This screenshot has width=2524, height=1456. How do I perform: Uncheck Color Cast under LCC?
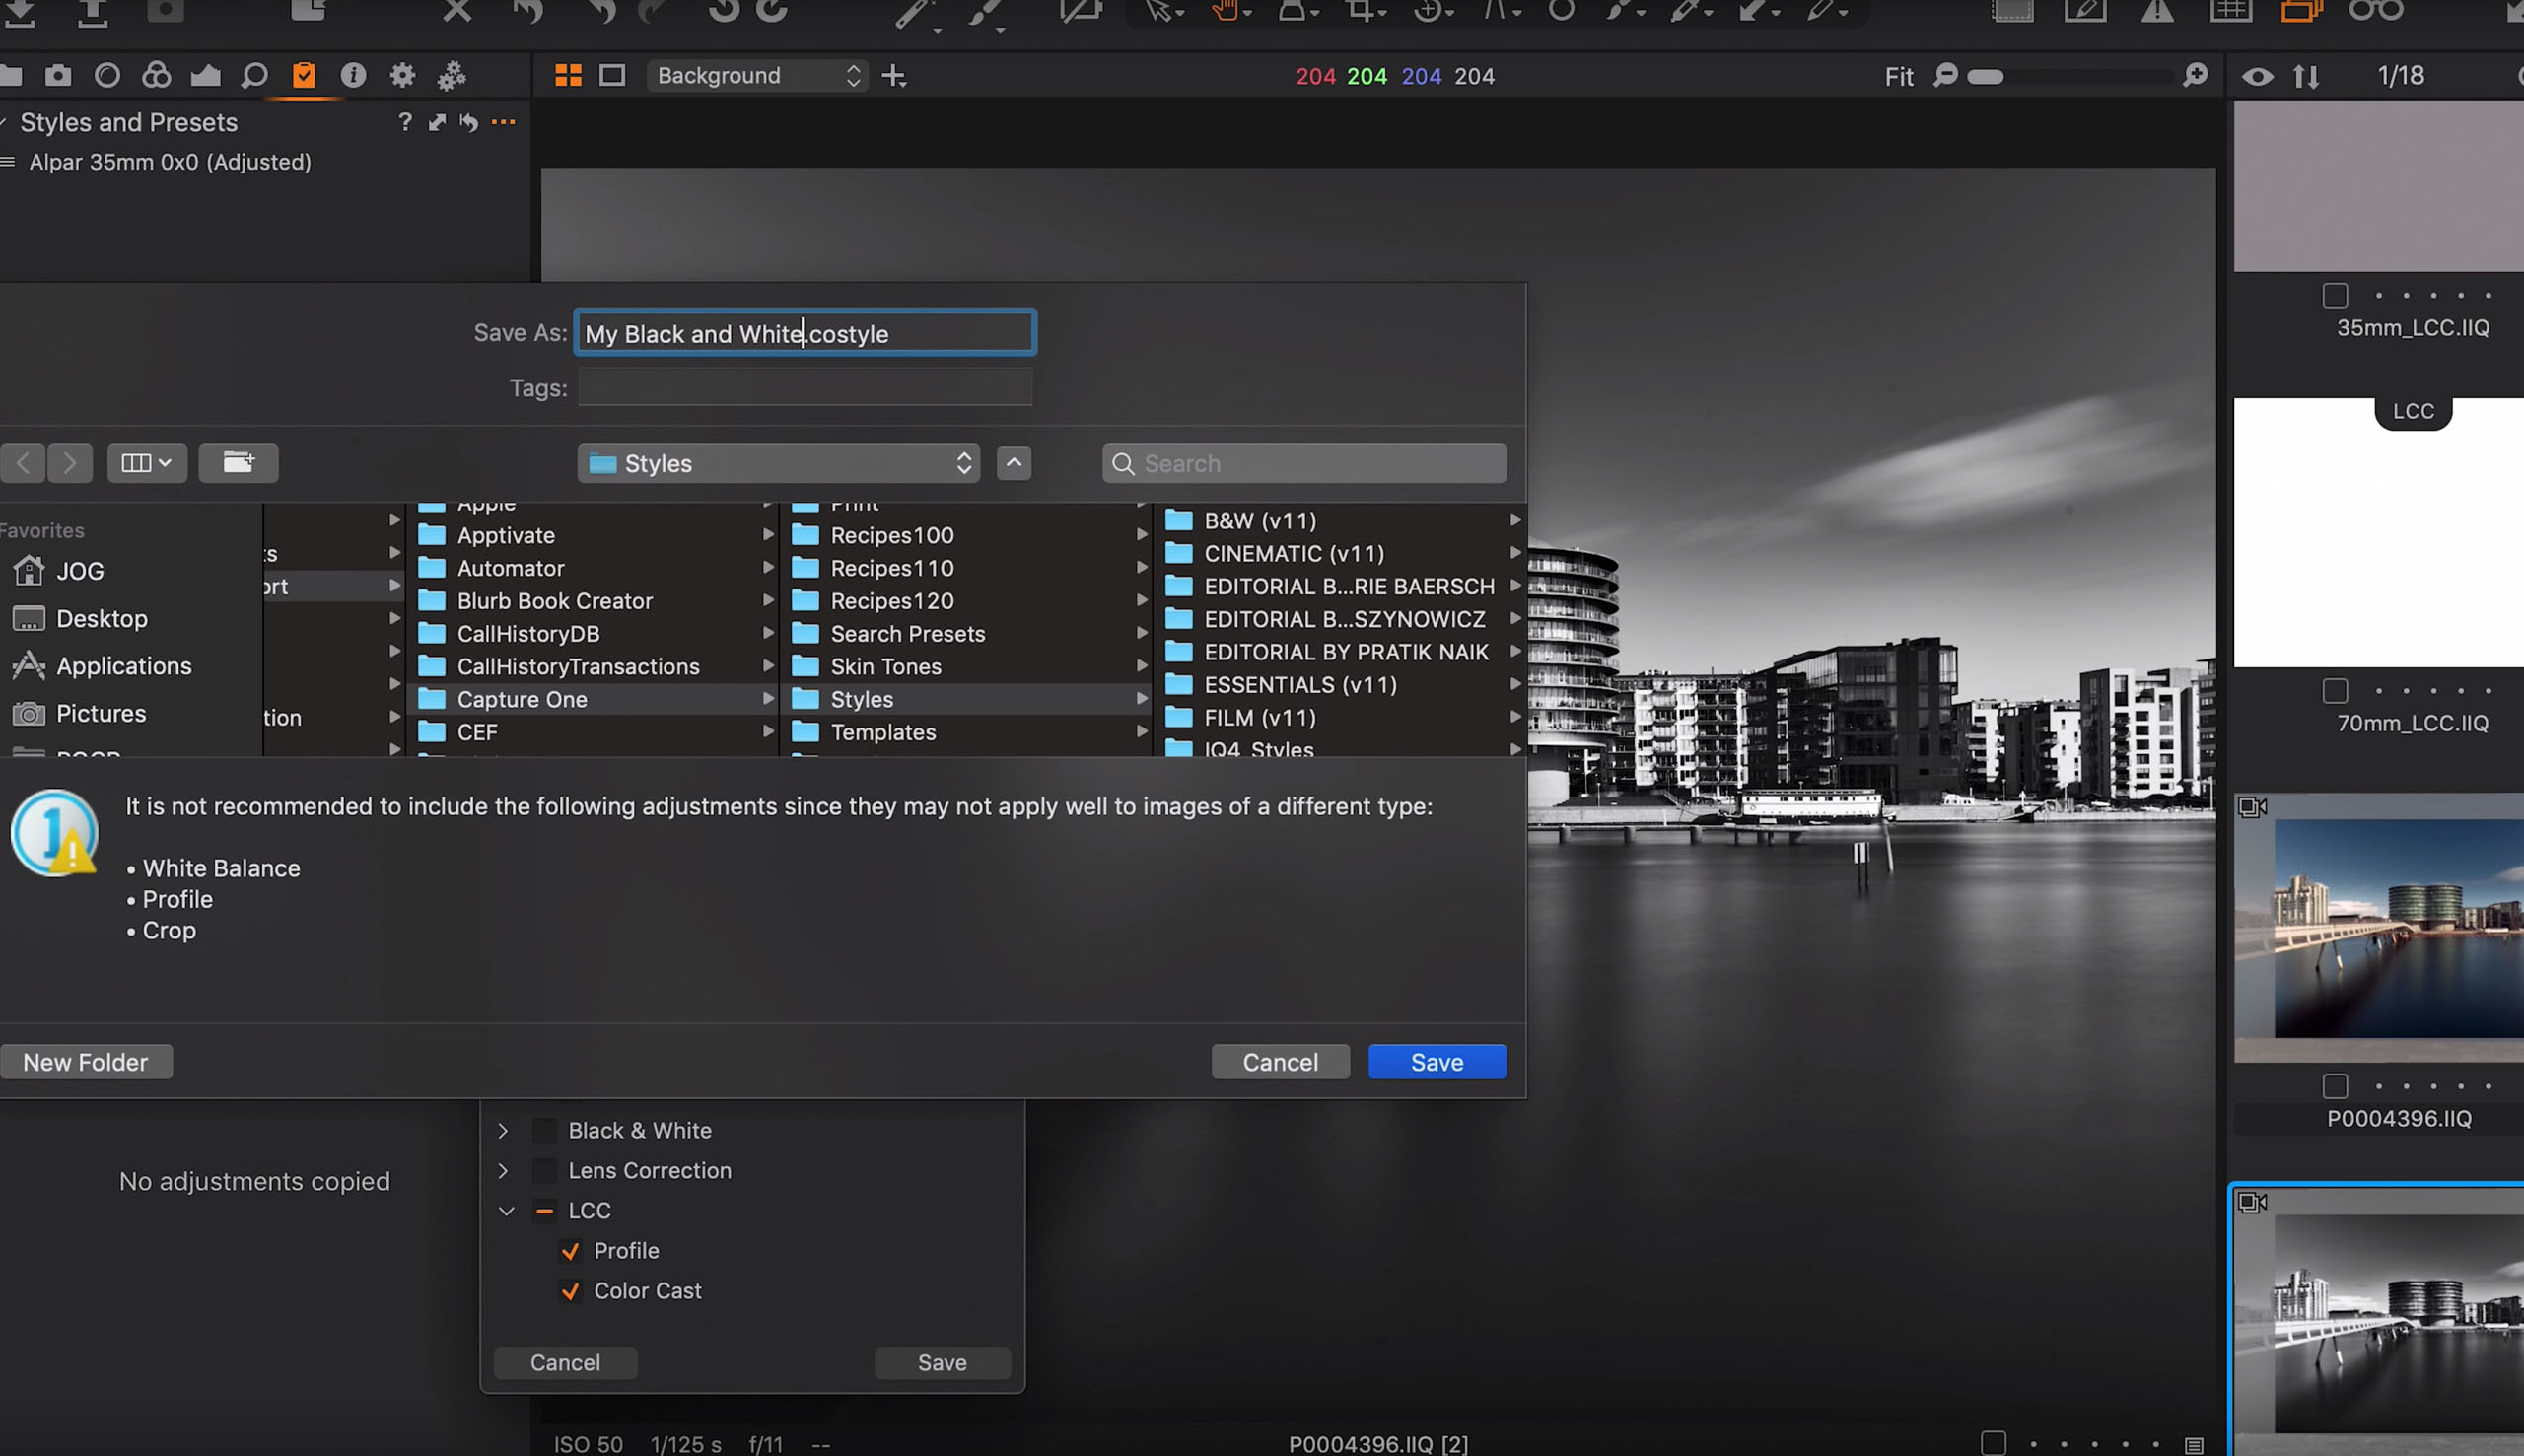(x=571, y=1291)
